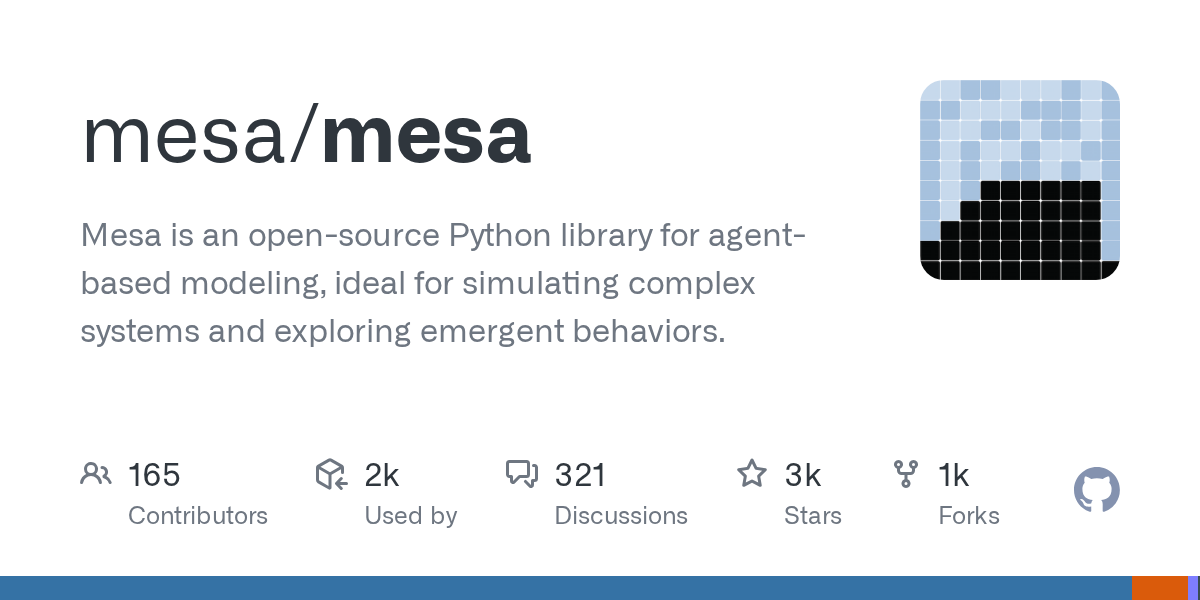Click the 'Stars' label

click(813, 516)
